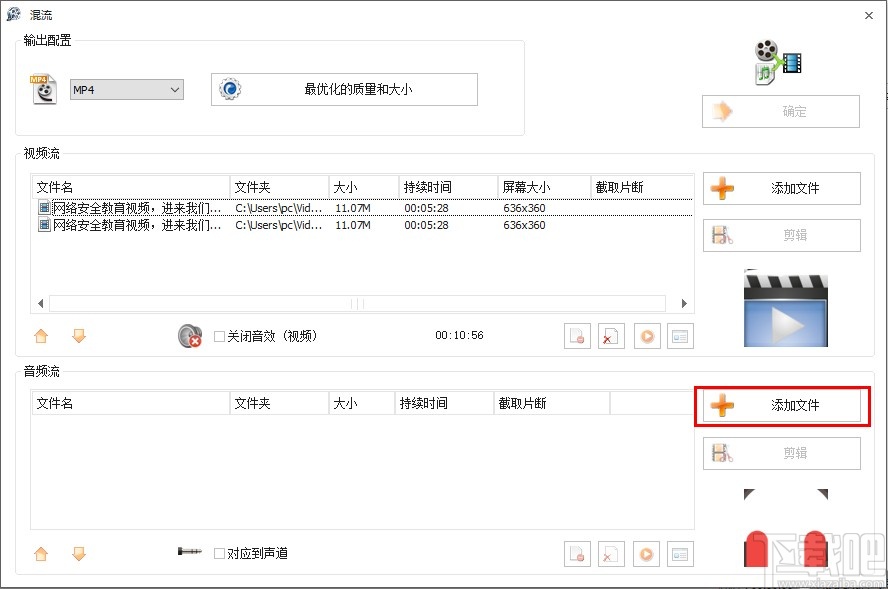Move selected audio stream item down
Image resolution: width=888 pixels, height=589 pixels.
click(79, 553)
